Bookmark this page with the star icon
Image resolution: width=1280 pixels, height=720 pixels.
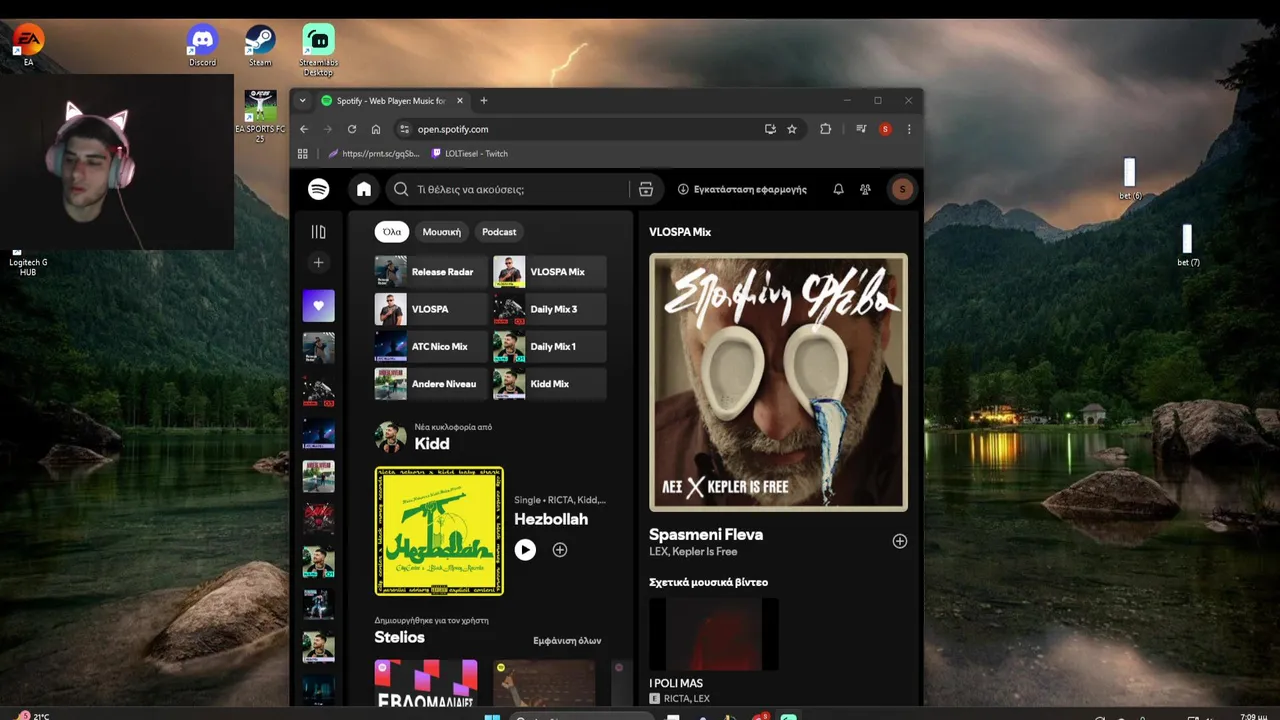point(792,129)
